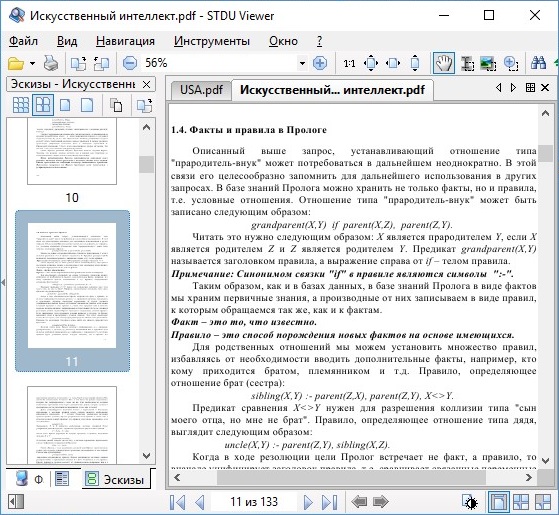Screen dimensions: 559x515
Task: Go to the previous page
Action: pos(200,502)
